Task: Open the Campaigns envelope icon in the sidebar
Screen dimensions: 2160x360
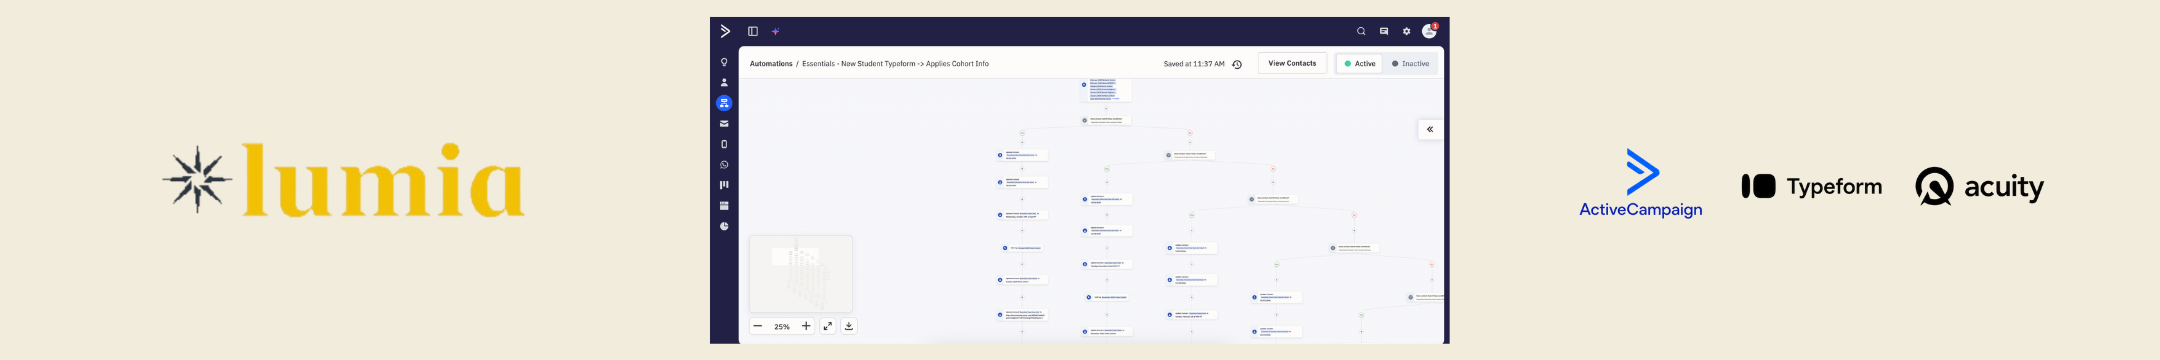Action: (724, 124)
